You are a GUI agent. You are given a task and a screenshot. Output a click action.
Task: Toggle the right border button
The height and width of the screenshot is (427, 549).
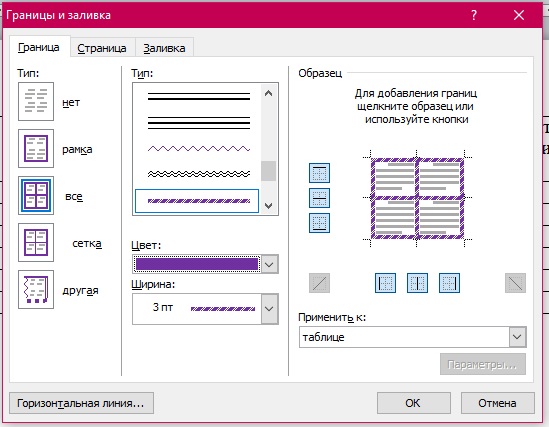[449, 283]
